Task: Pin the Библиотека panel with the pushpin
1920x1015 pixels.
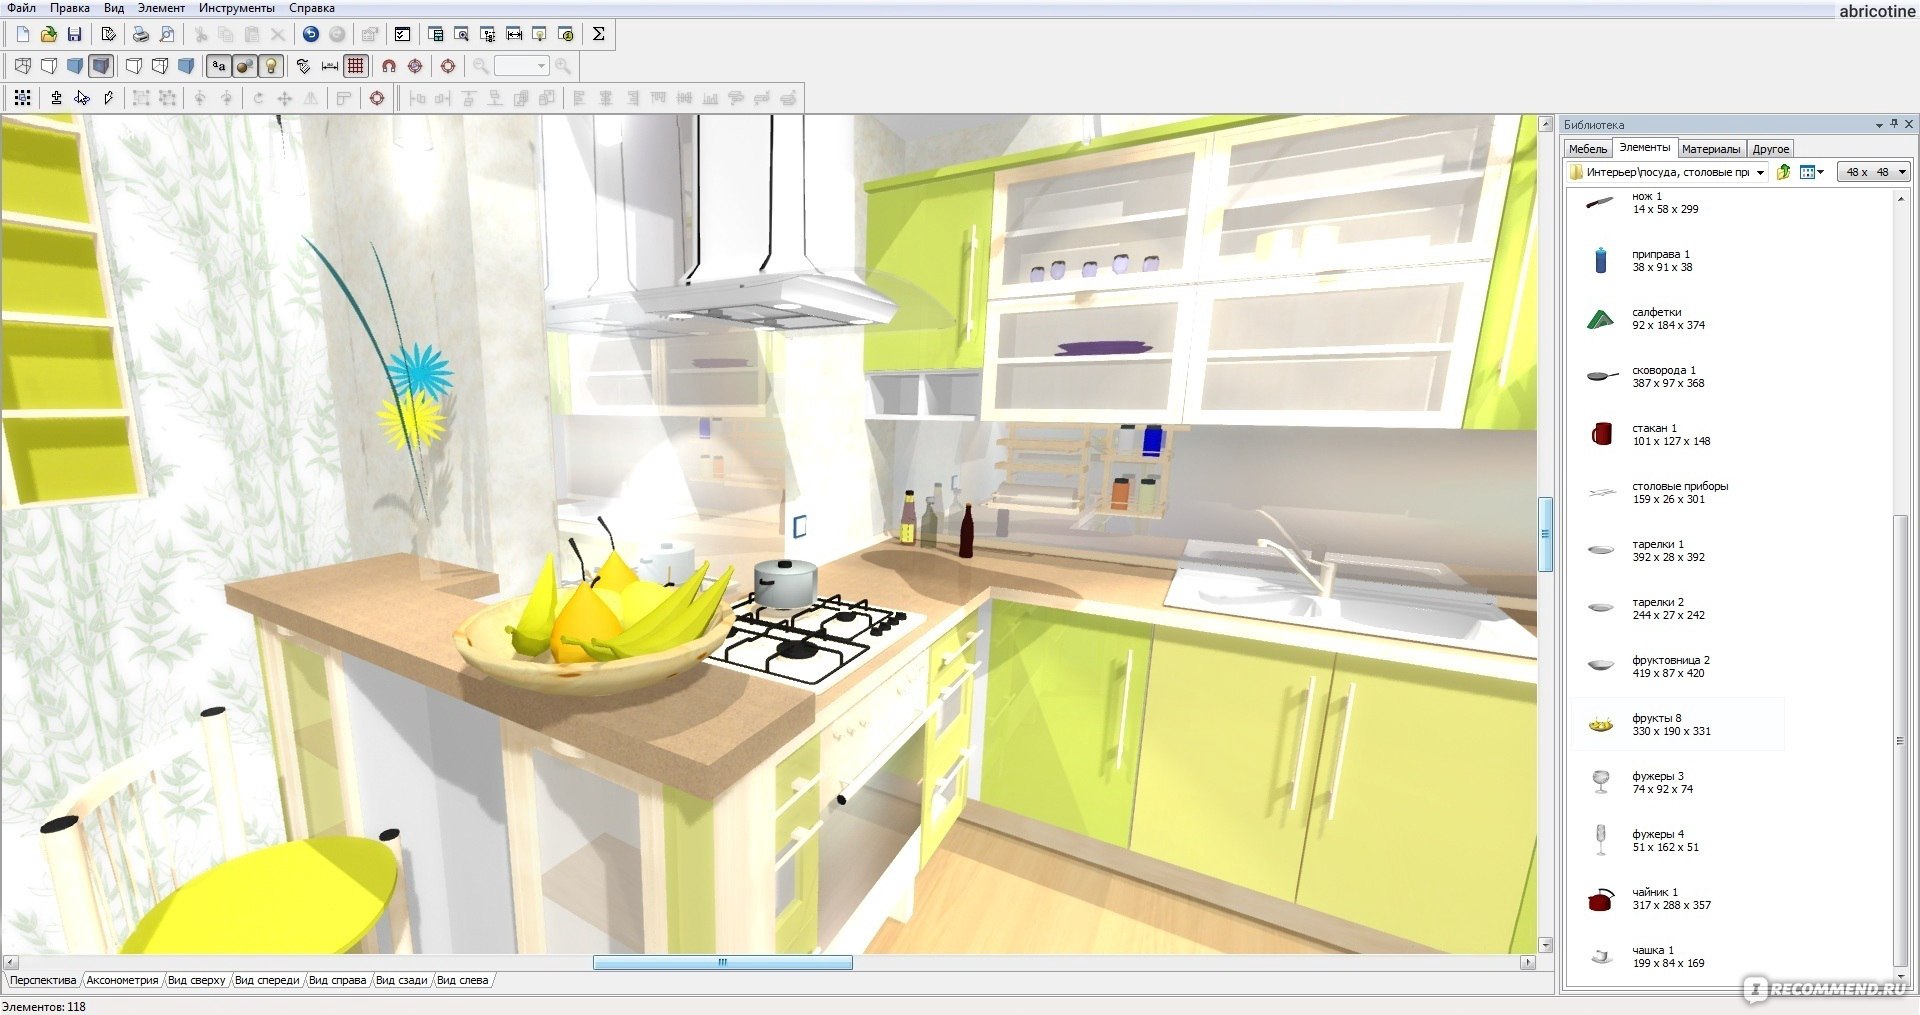Action: click(1894, 124)
